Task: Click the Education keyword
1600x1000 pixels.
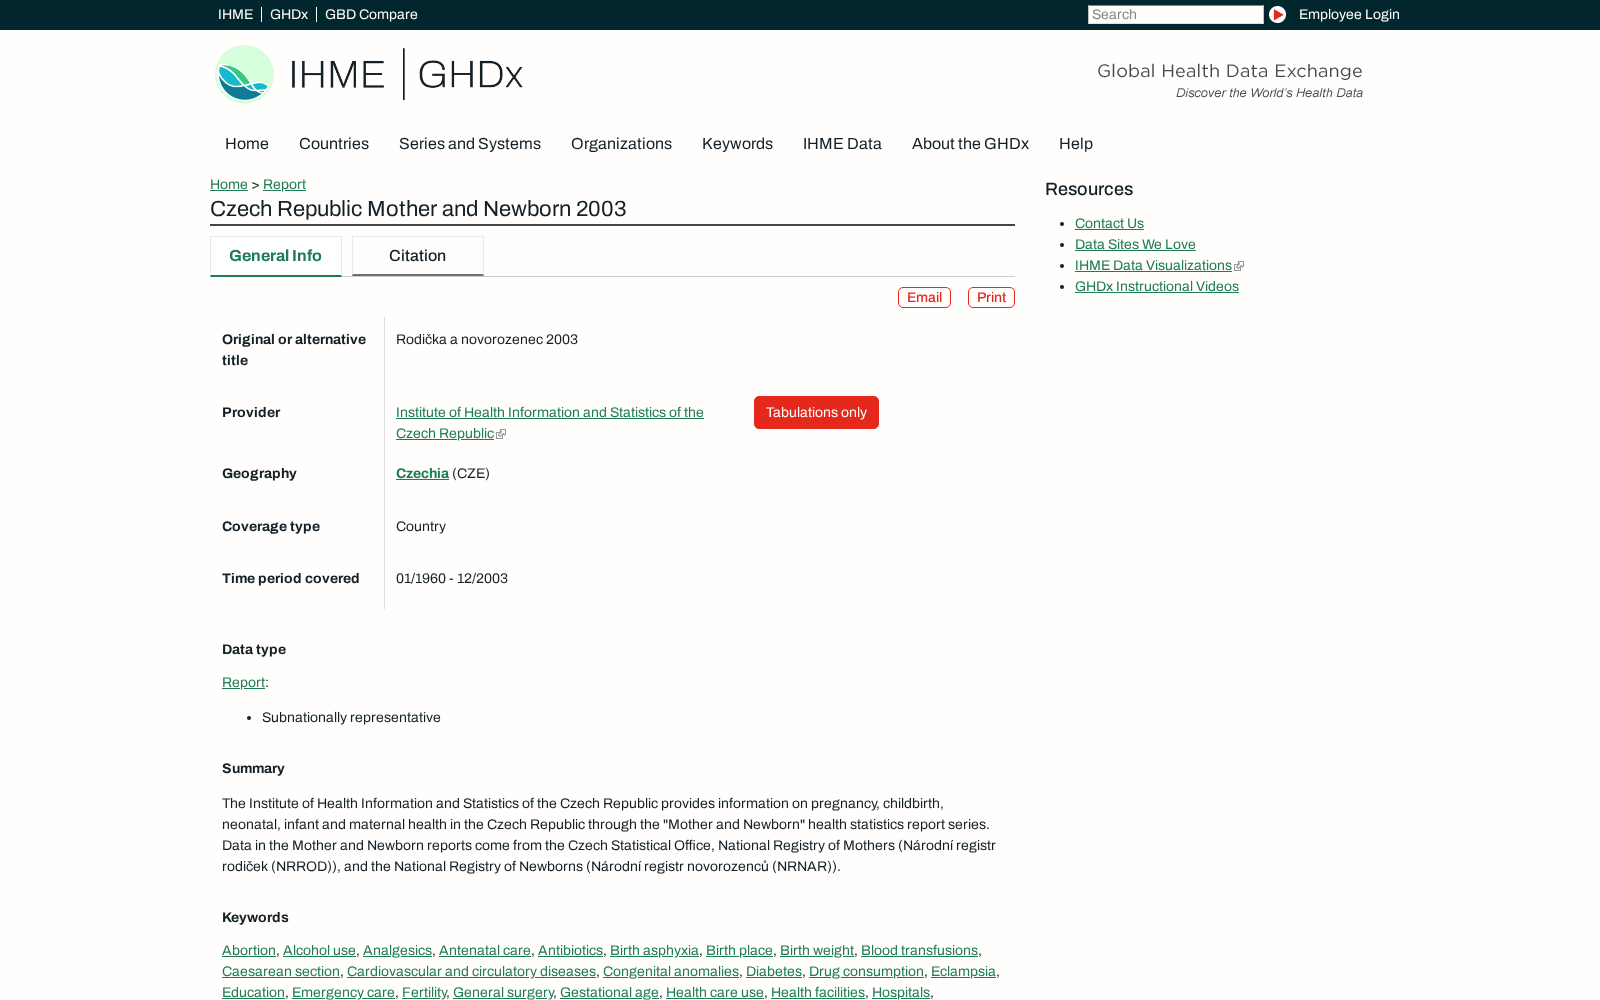Action: 253,993
